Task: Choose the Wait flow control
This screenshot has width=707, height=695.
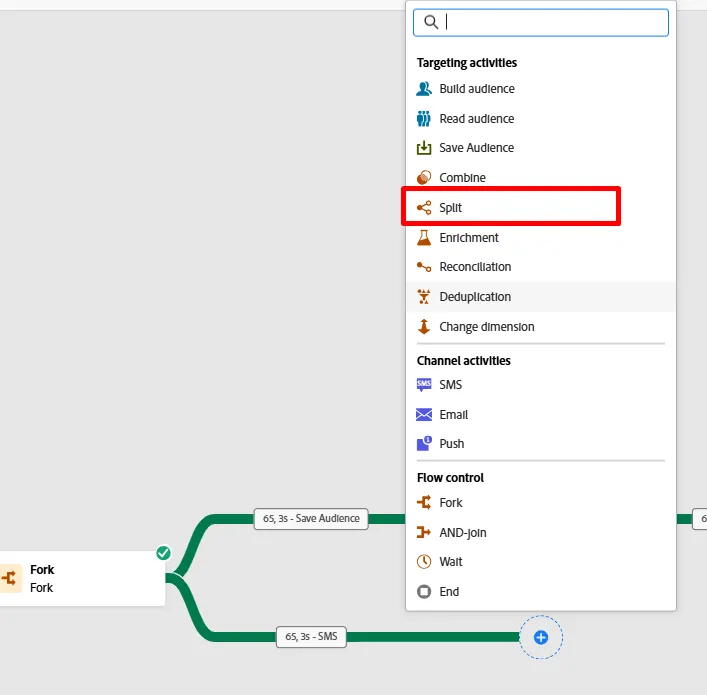Action: coord(541,562)
